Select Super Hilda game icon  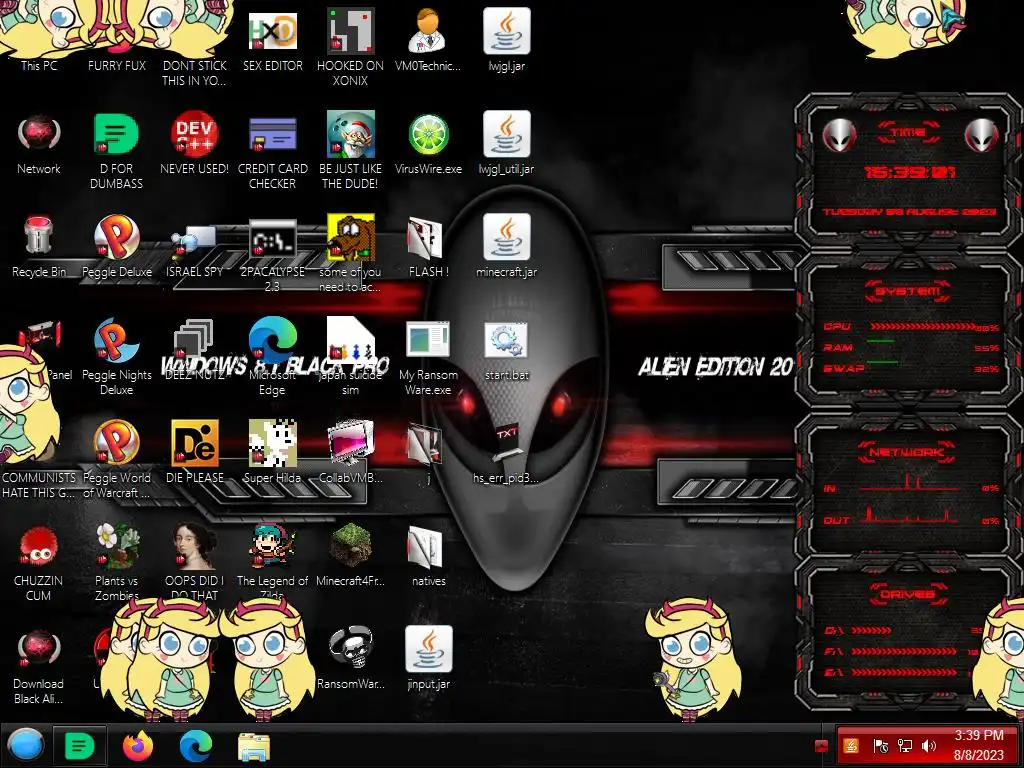pos(272,452)
